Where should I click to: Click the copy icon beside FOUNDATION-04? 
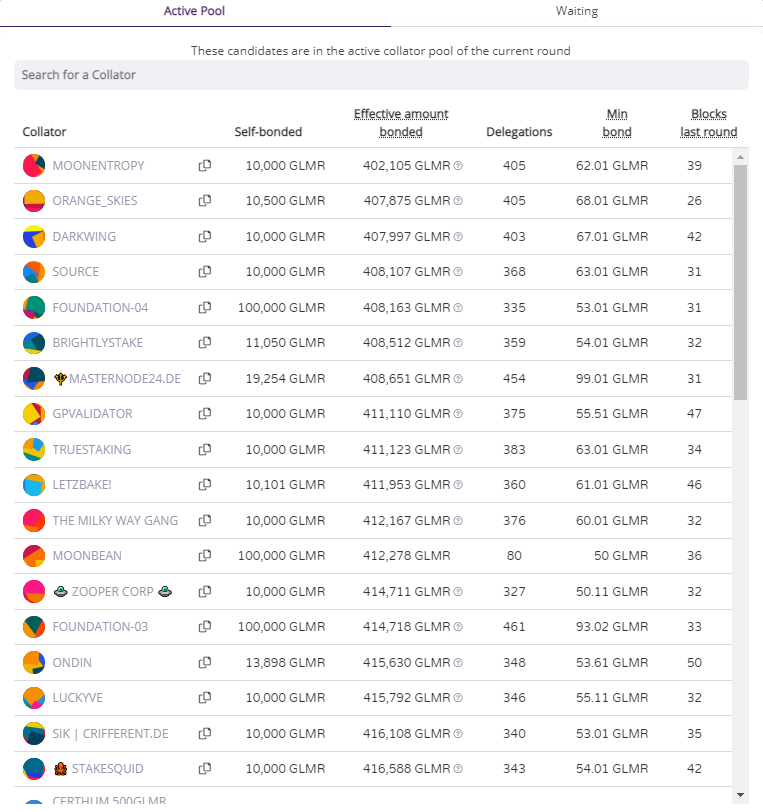(x=205, y=308)
